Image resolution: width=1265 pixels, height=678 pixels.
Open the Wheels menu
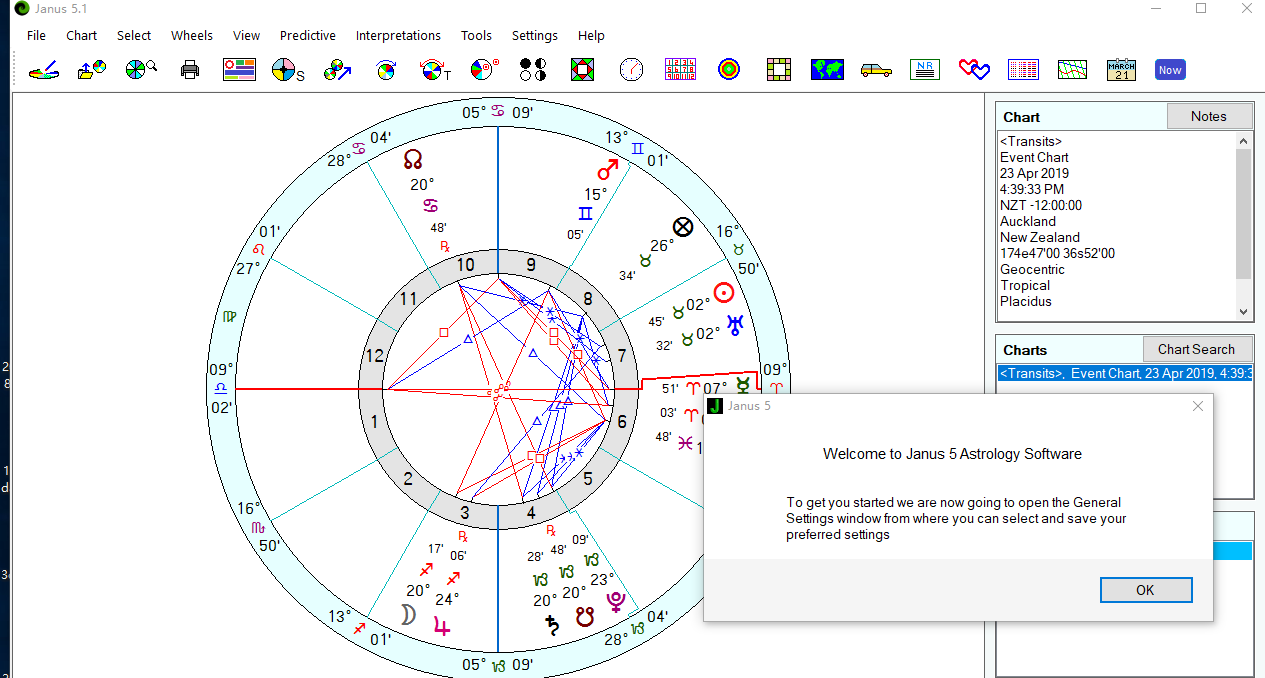pyautogui.click(x=191, y=35)
